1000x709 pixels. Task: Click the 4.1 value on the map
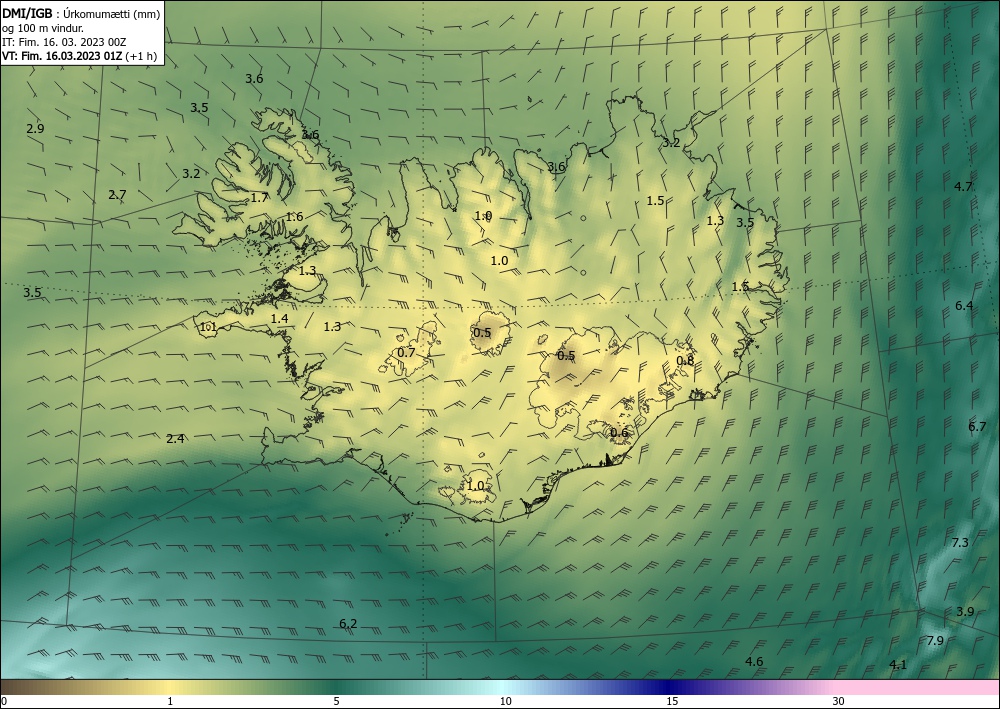tap(898, 665)
